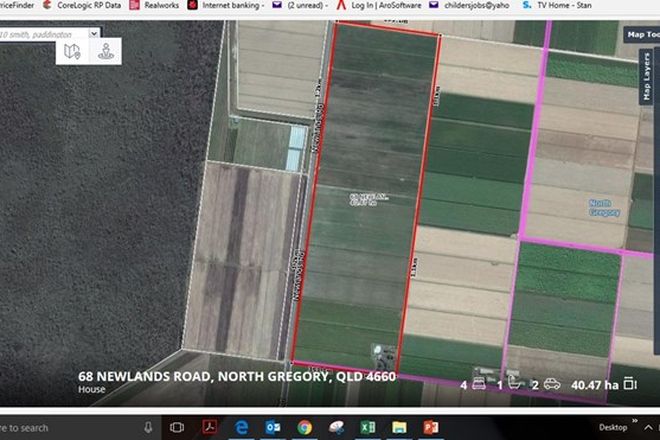Expand the address search dropdown arrow
The image size is (660, 440).
click(94, 32)
